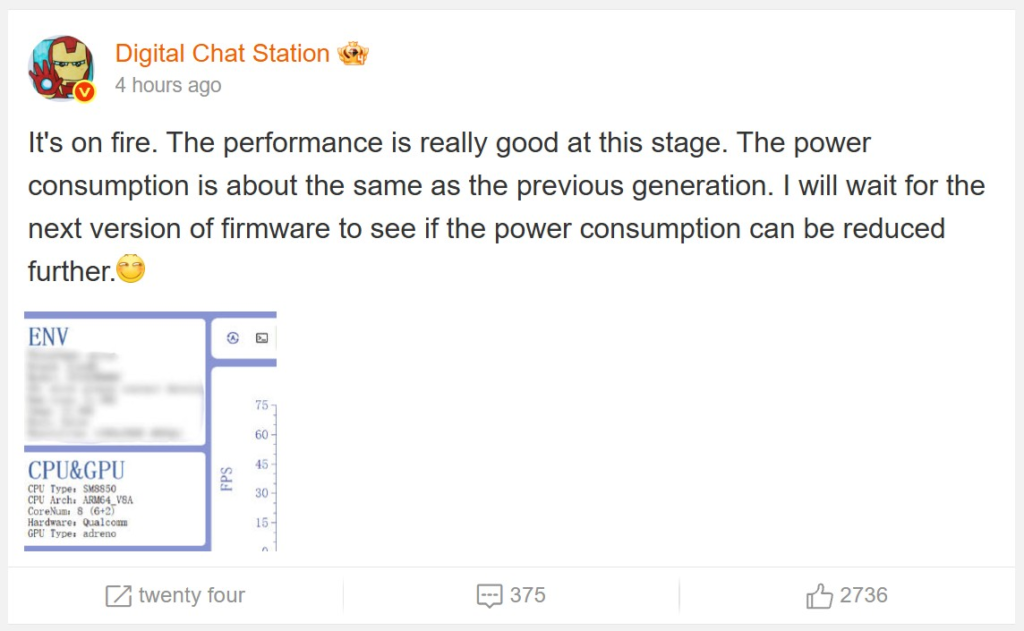Click the orange verified badge on avatar
The width and height of the screenshot is (1024, 631).
[x=86, y=92]
